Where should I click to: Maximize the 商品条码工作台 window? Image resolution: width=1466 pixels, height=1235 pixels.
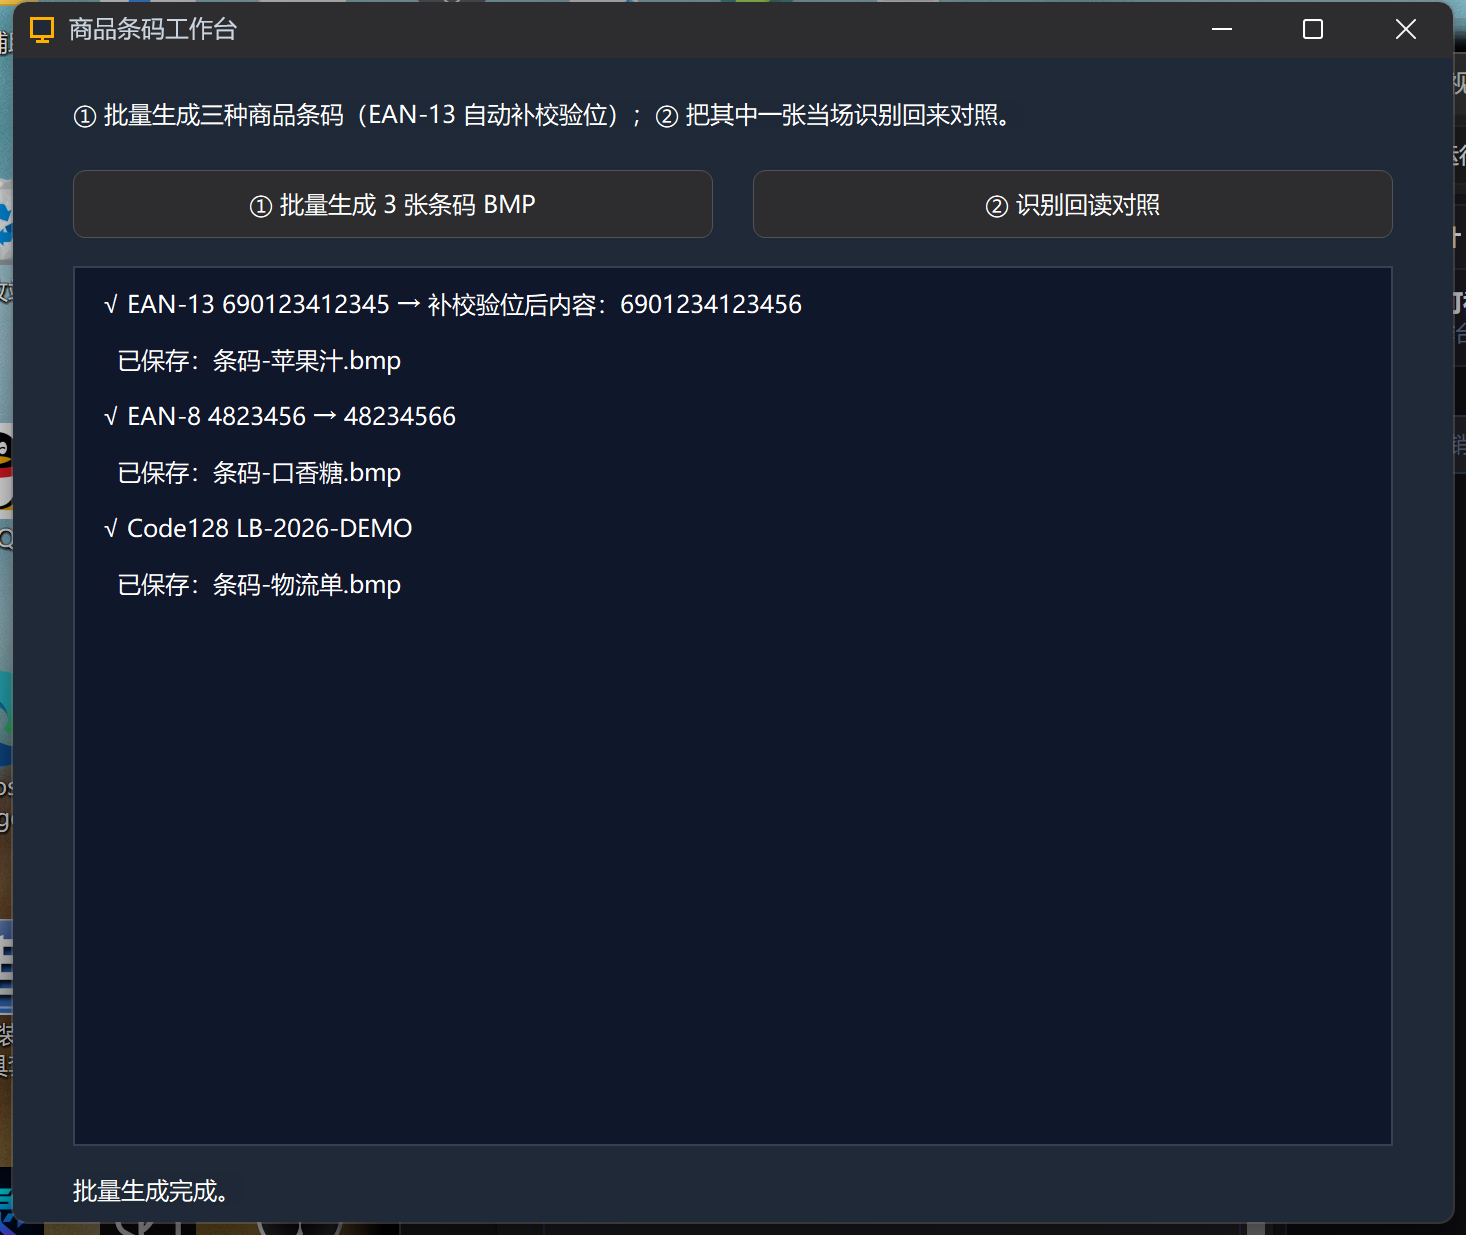(x=1313, y=30)
